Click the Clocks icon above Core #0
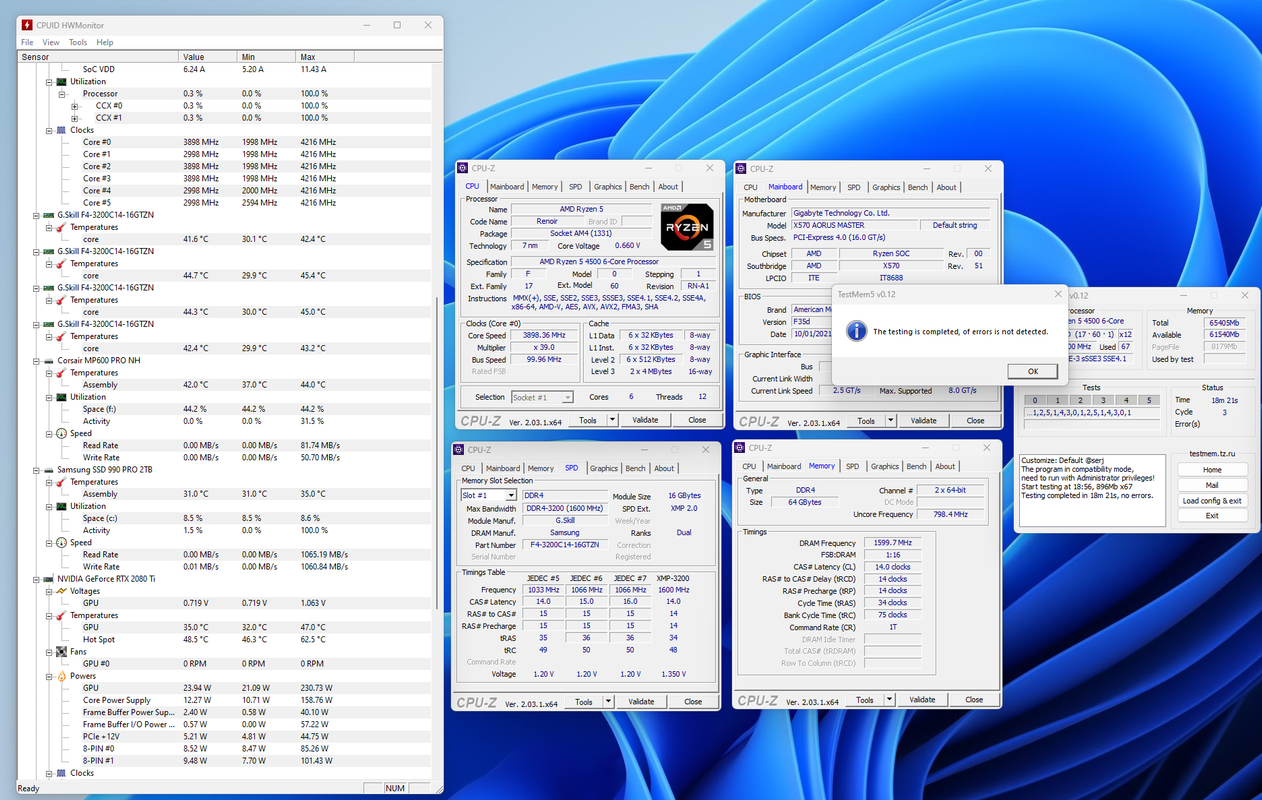Viewport: 1262px width, 800px height. click(62, 130)
